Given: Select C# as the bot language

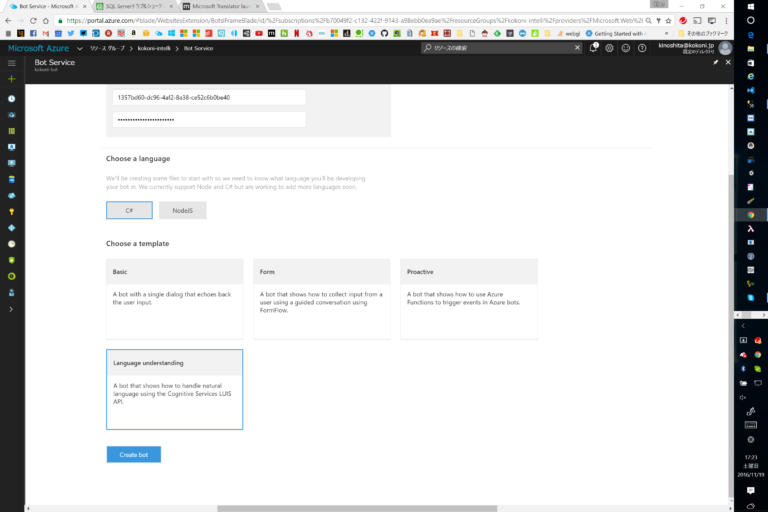Looking at the screenshot, I should pos(129,210).
